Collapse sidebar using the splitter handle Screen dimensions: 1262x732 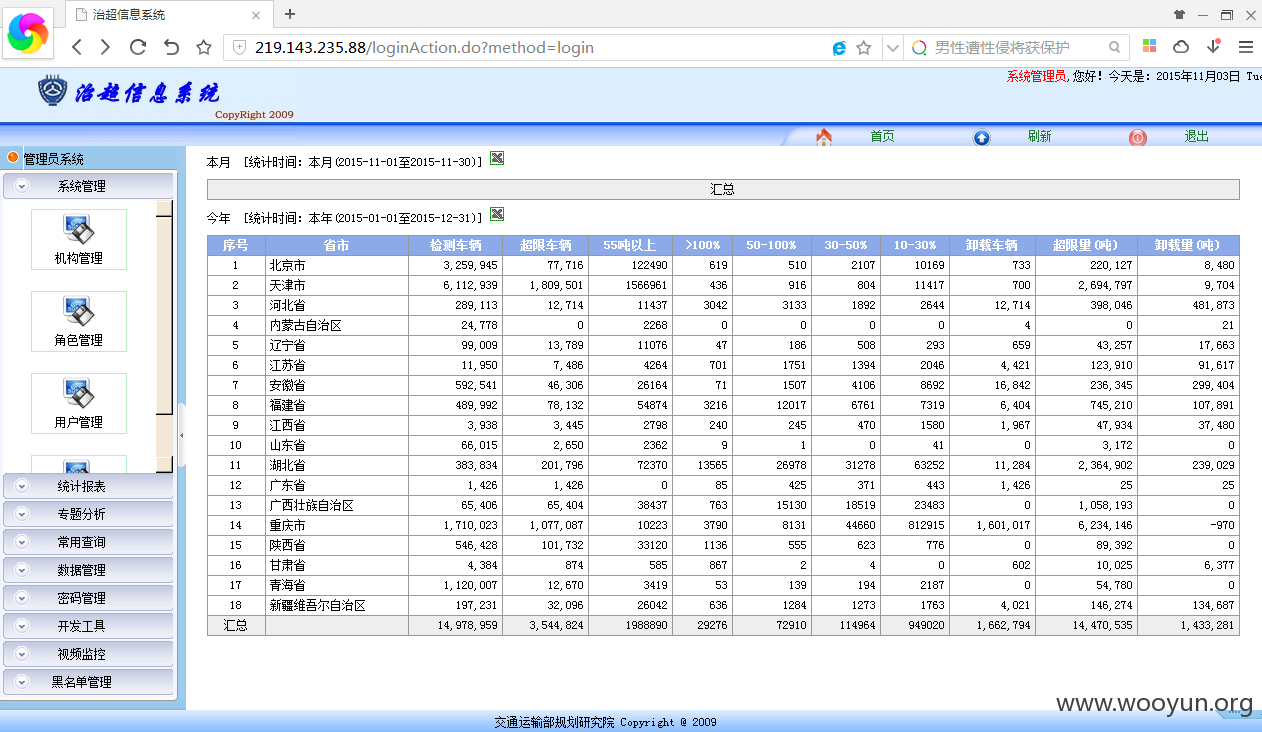click(181, 435)
